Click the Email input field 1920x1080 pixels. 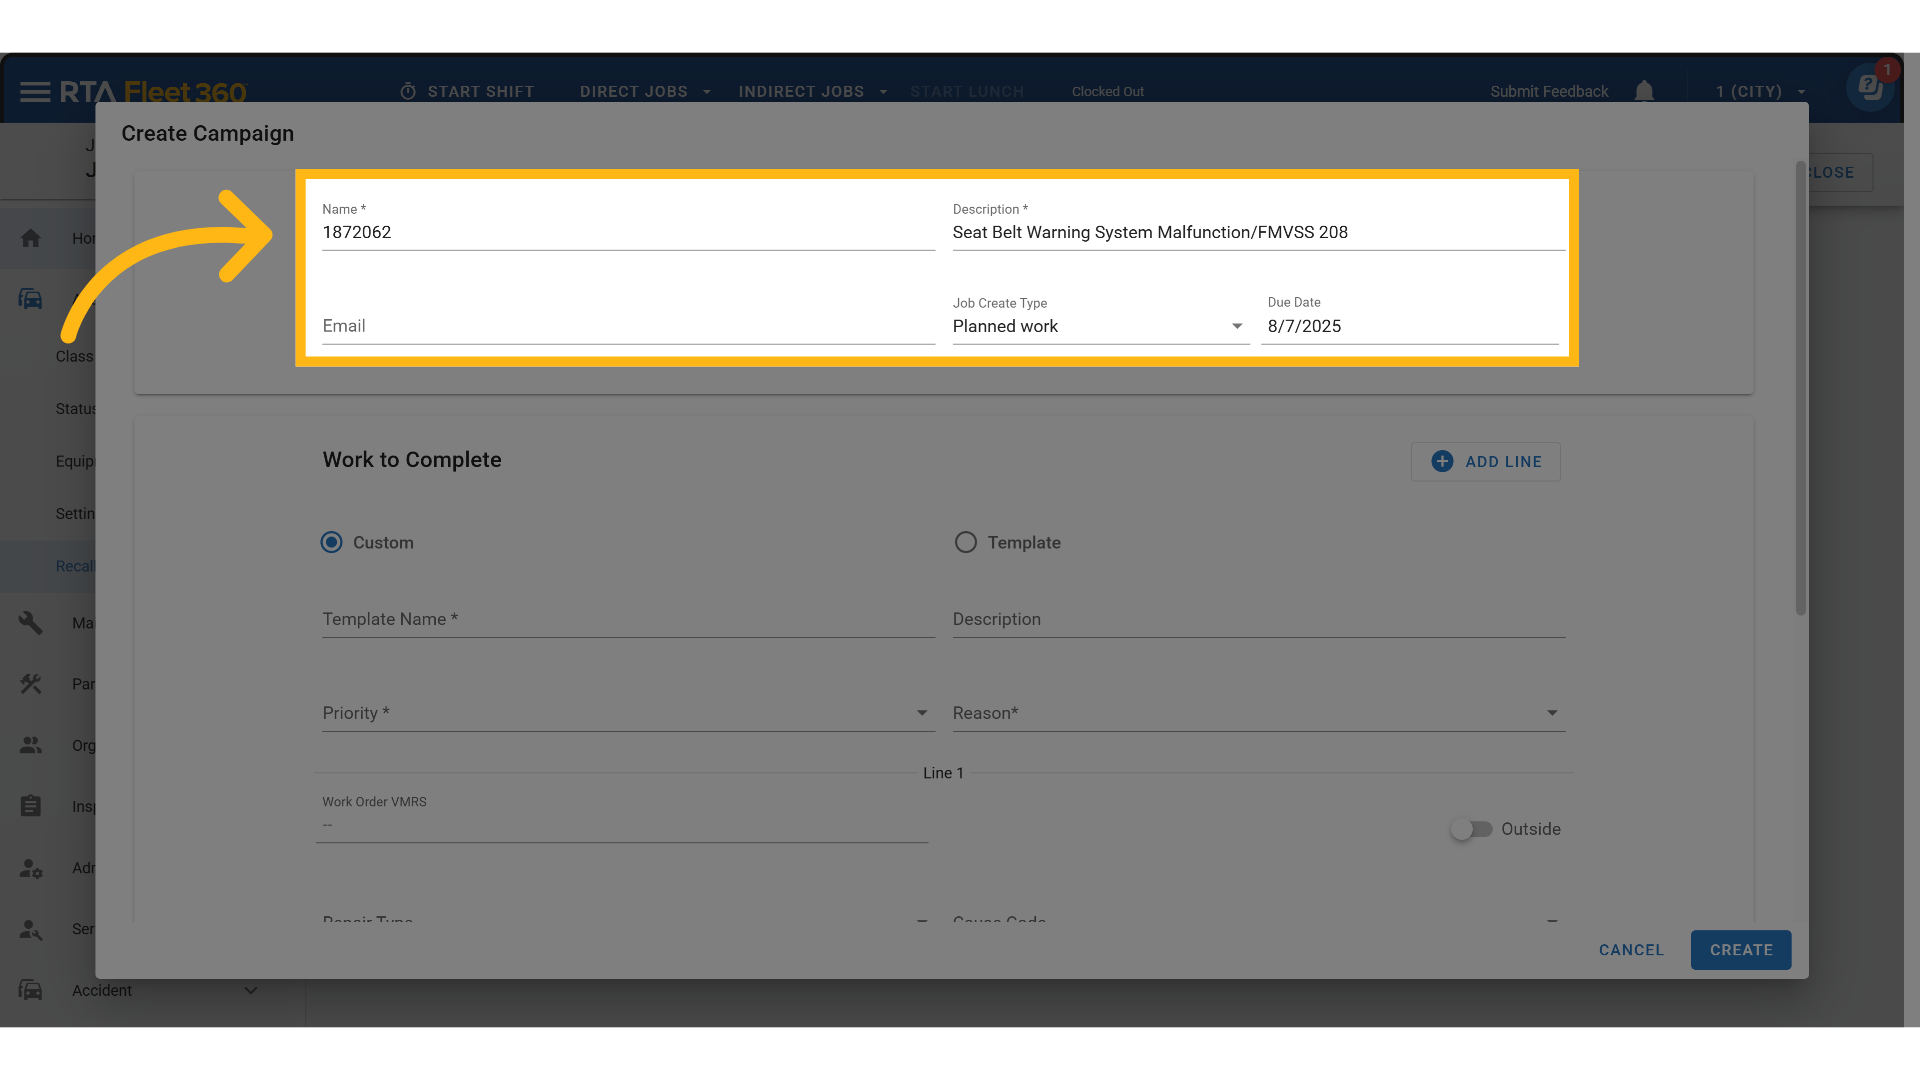point(628,326)
